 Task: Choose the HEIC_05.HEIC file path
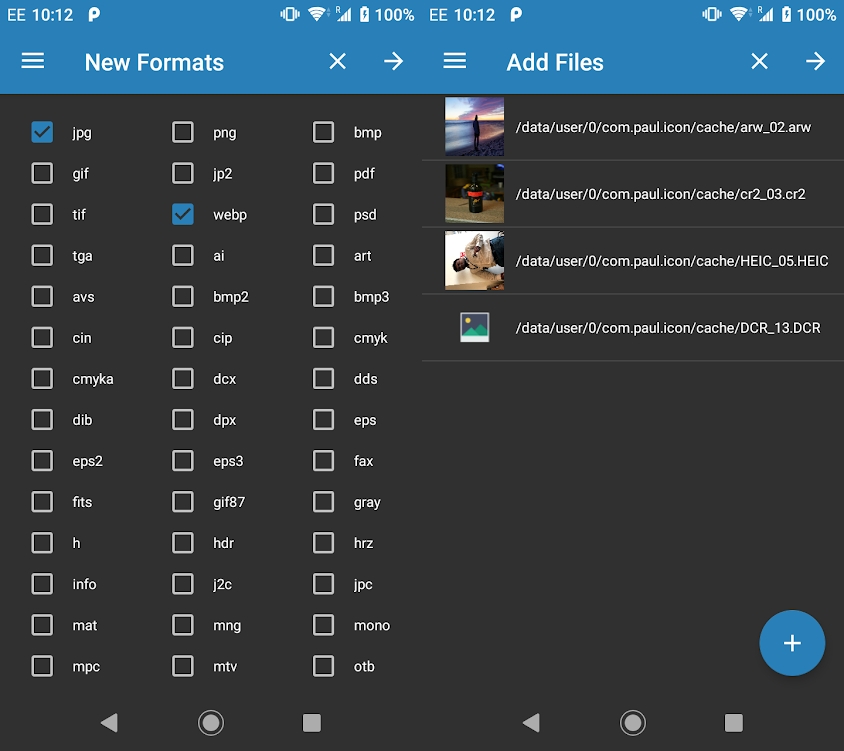tap(671, 261)
